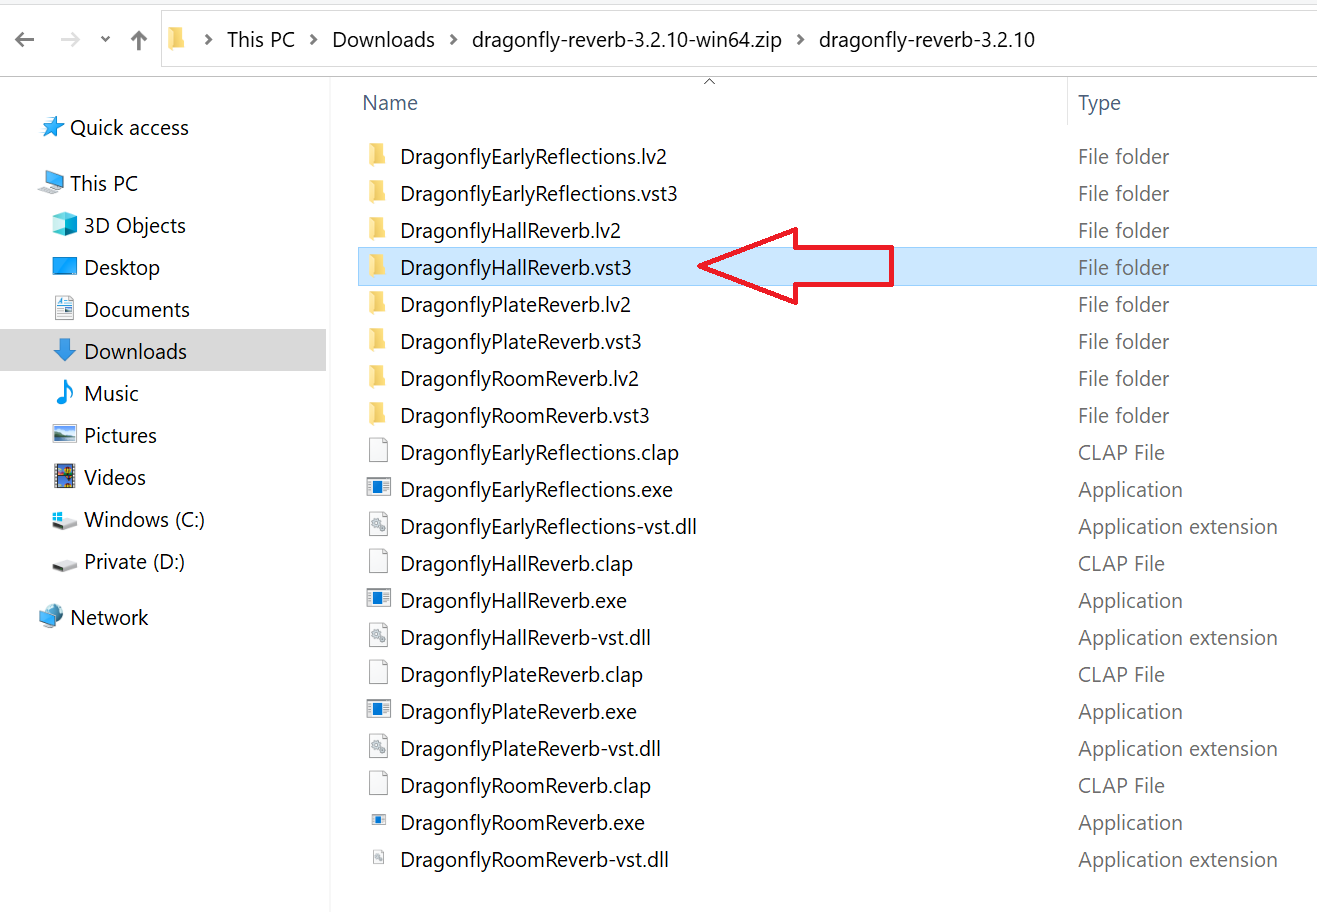Sort files by Name column header

point(390,103)
